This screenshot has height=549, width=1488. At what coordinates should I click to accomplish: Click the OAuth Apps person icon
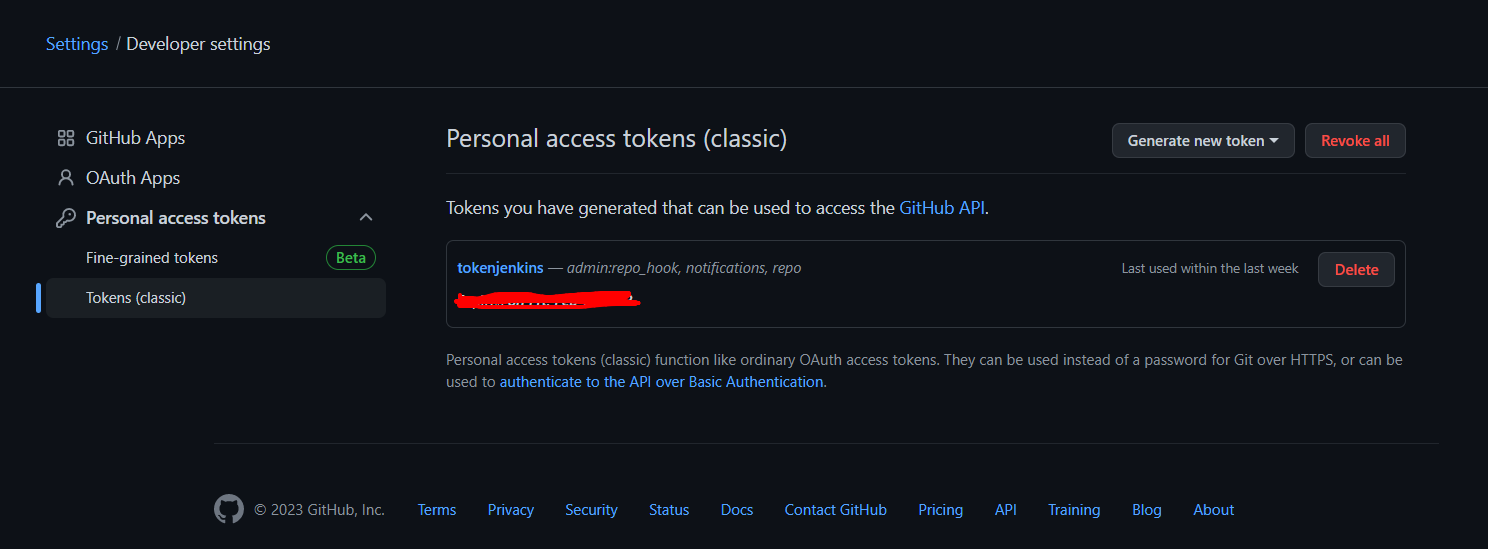coord(66,178)
